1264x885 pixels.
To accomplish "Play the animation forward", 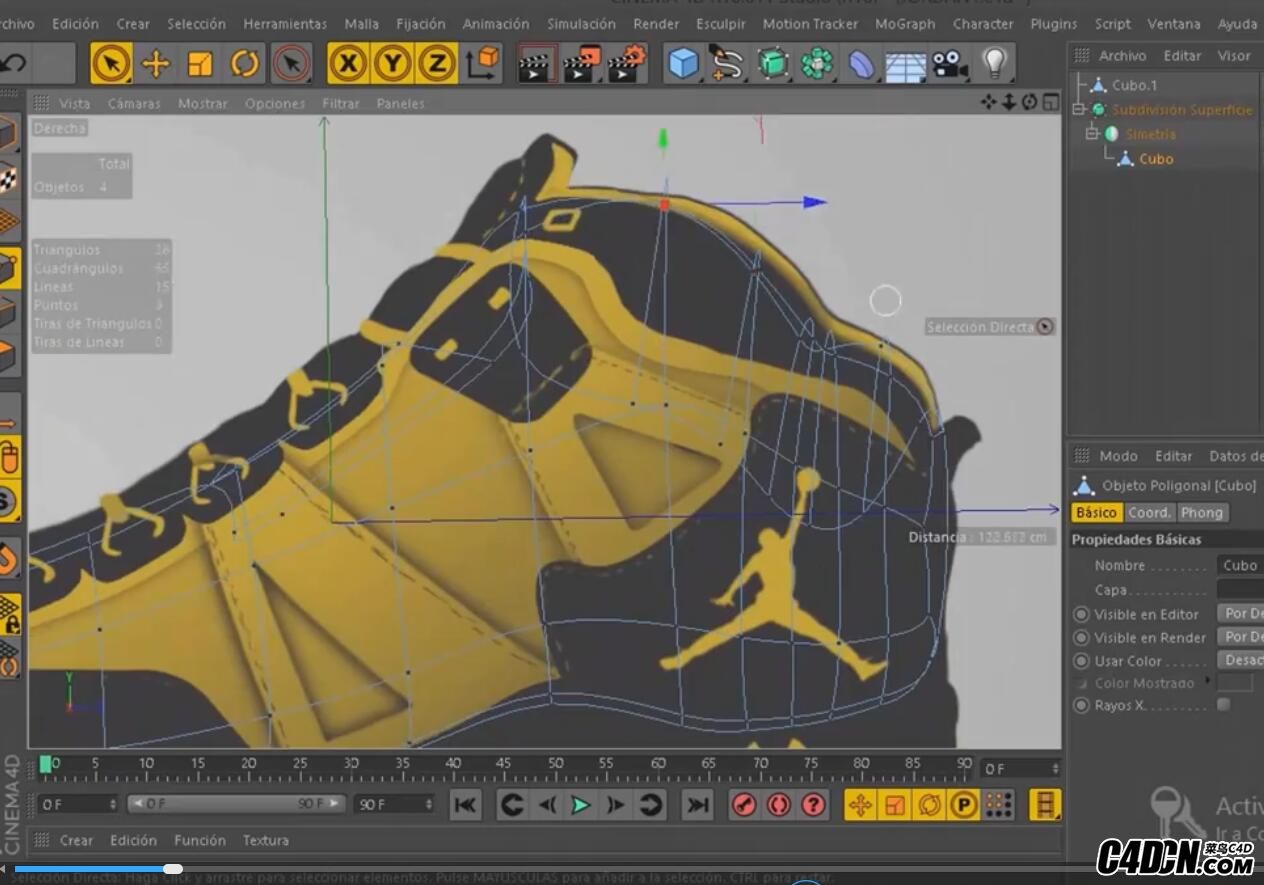I will (x=580, y=804).
